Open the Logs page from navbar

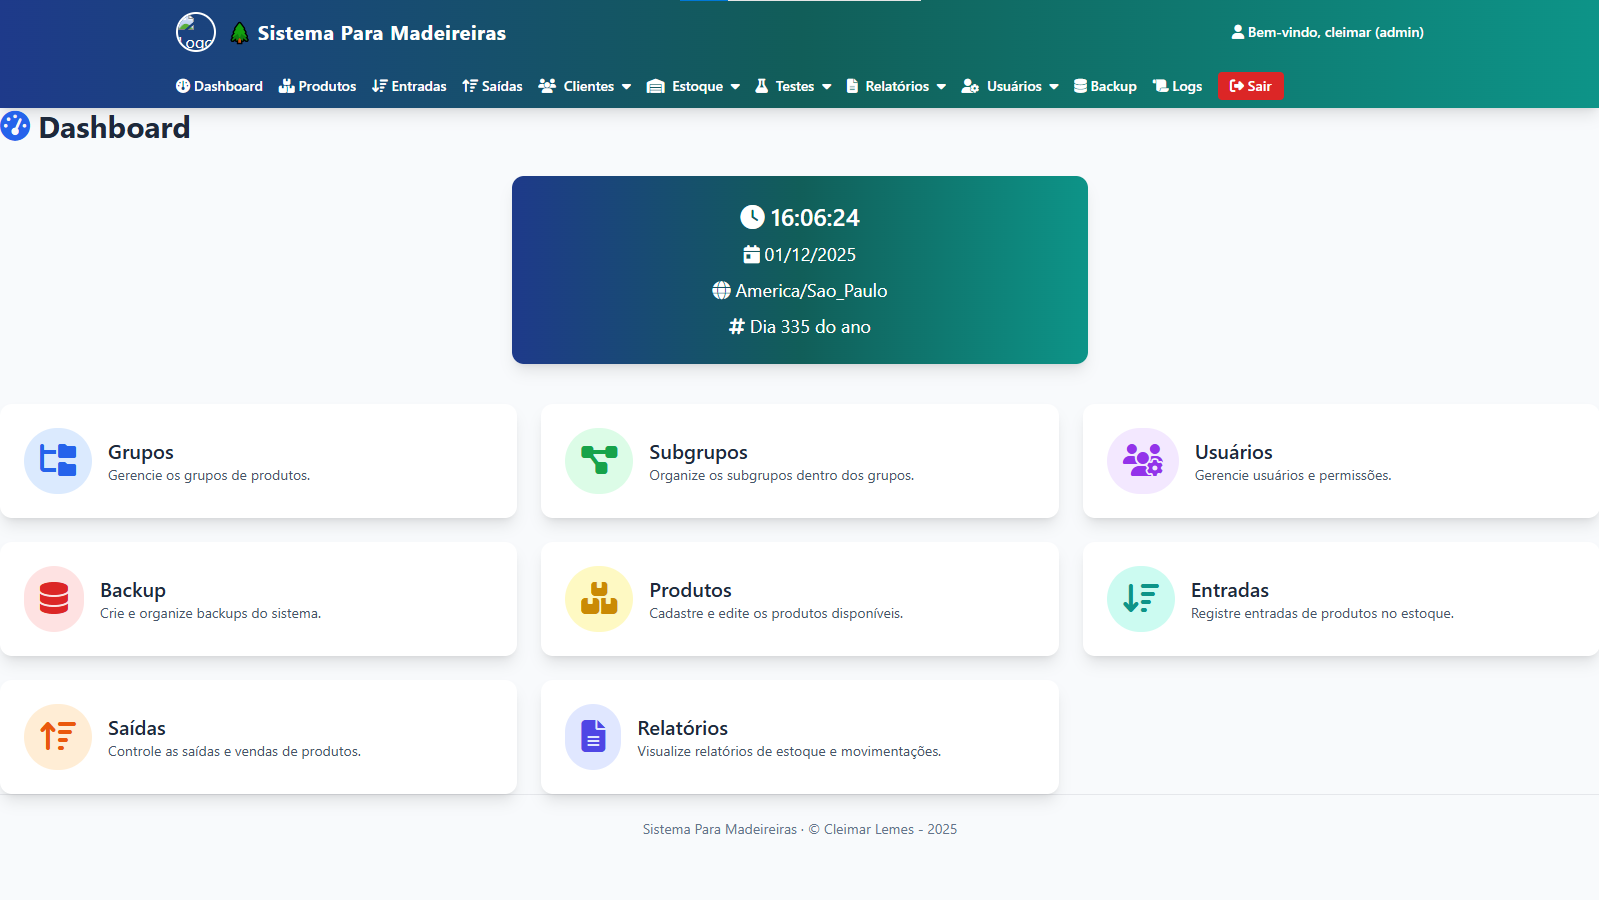pyautogui.click(x=1177, y=86)
